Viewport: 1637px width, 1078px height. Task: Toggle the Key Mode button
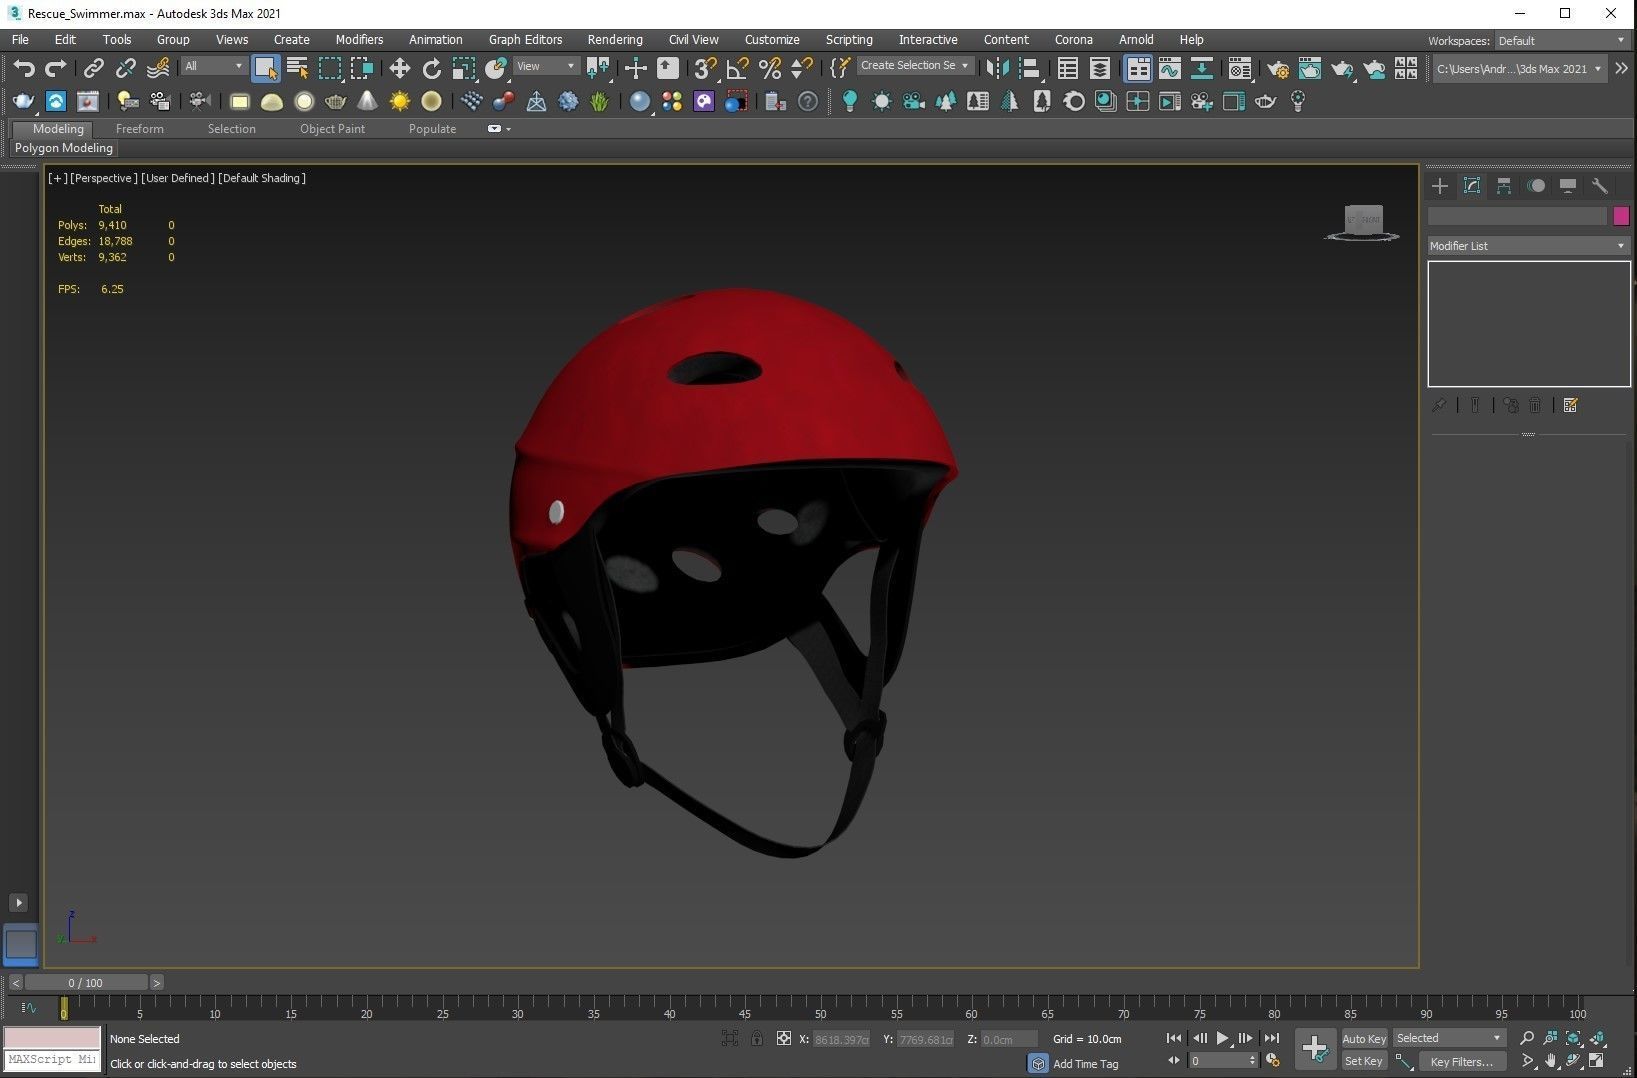[1173, 1060]
